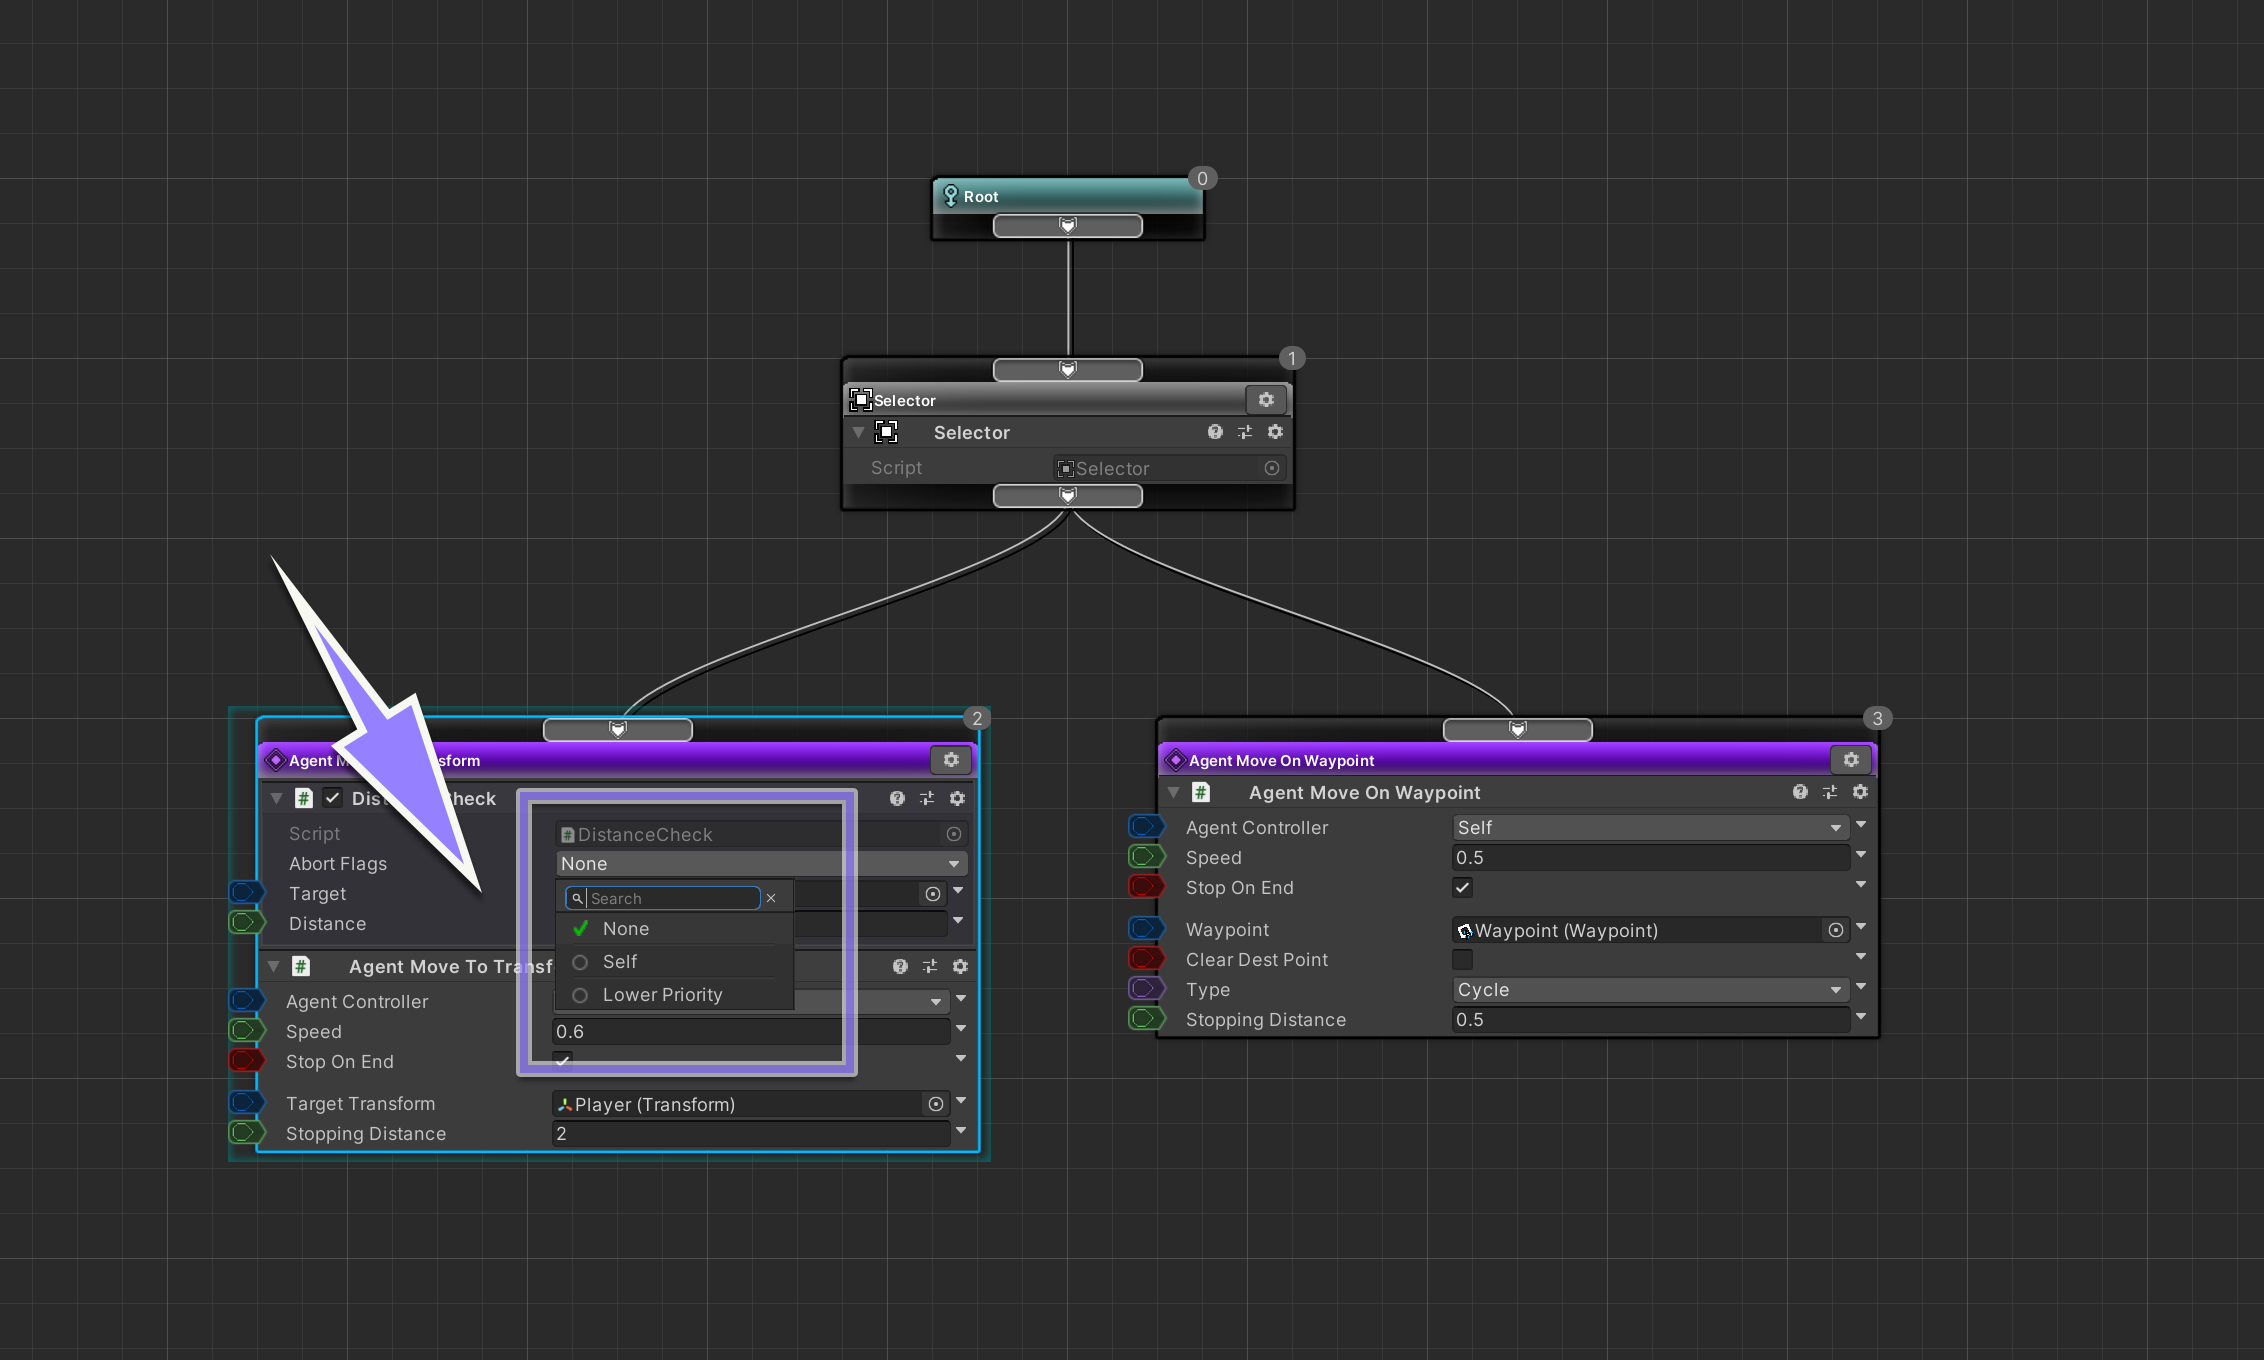Open the Target Transform Player object picker
2264x1360 pixels.
[x=935, y=1104]
